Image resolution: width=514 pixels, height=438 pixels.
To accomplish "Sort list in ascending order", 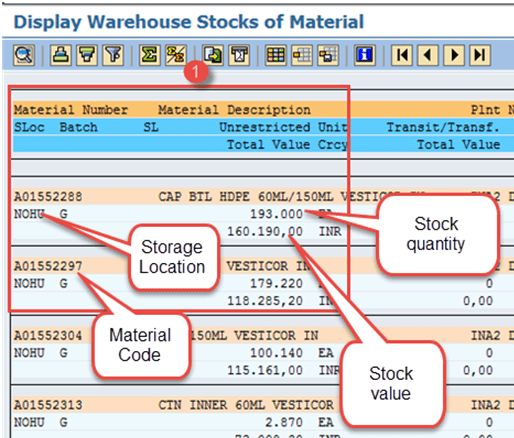I will (x=60, y=55).
